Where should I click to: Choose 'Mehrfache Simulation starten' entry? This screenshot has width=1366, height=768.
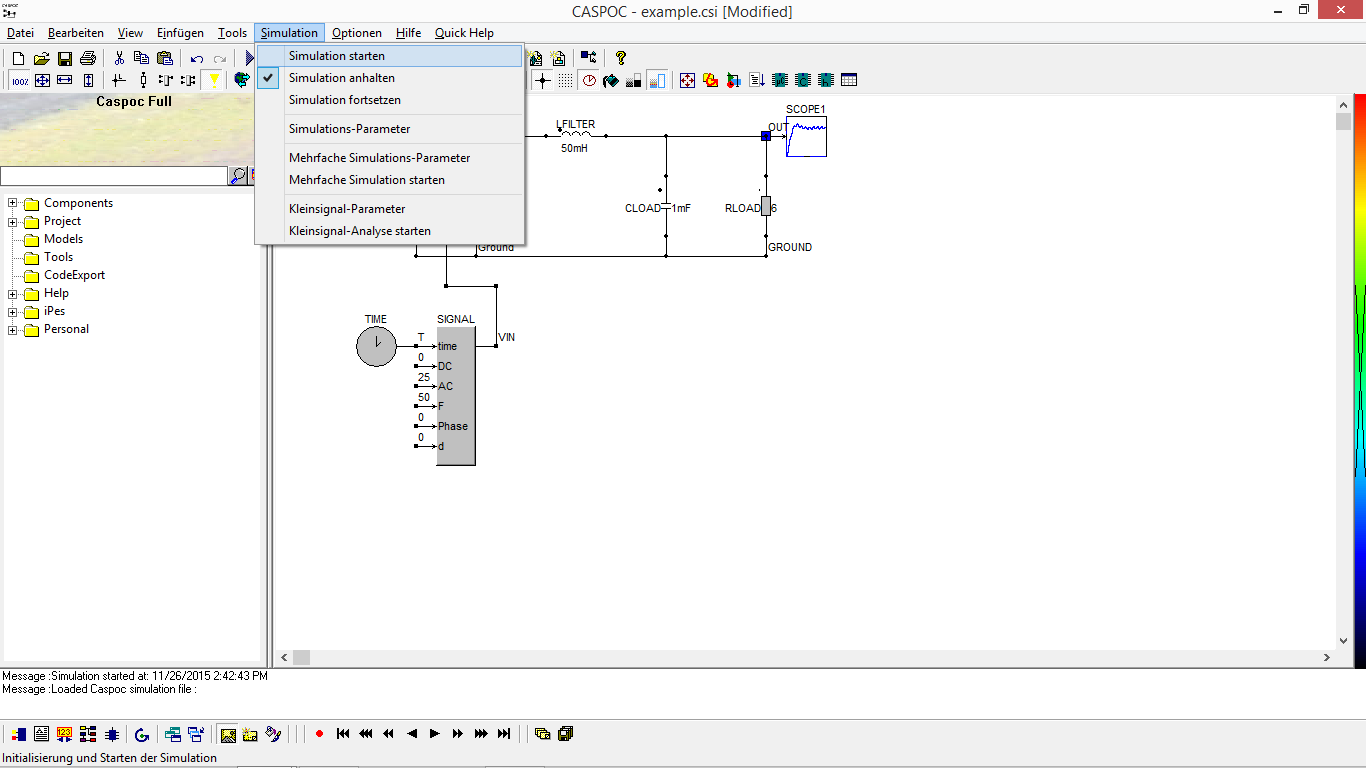pos(390,180)
